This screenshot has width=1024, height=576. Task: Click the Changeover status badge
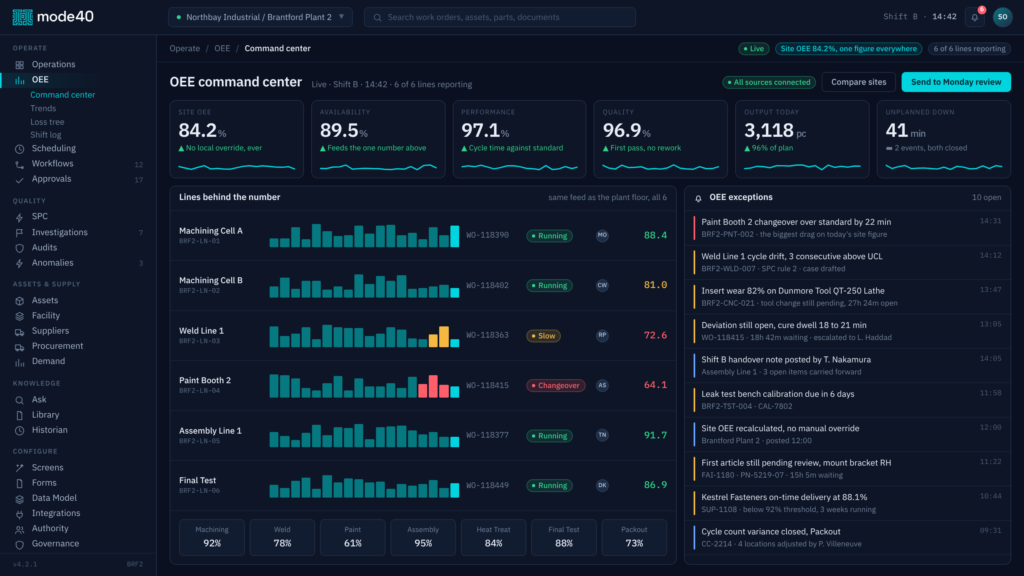[556, 385]
